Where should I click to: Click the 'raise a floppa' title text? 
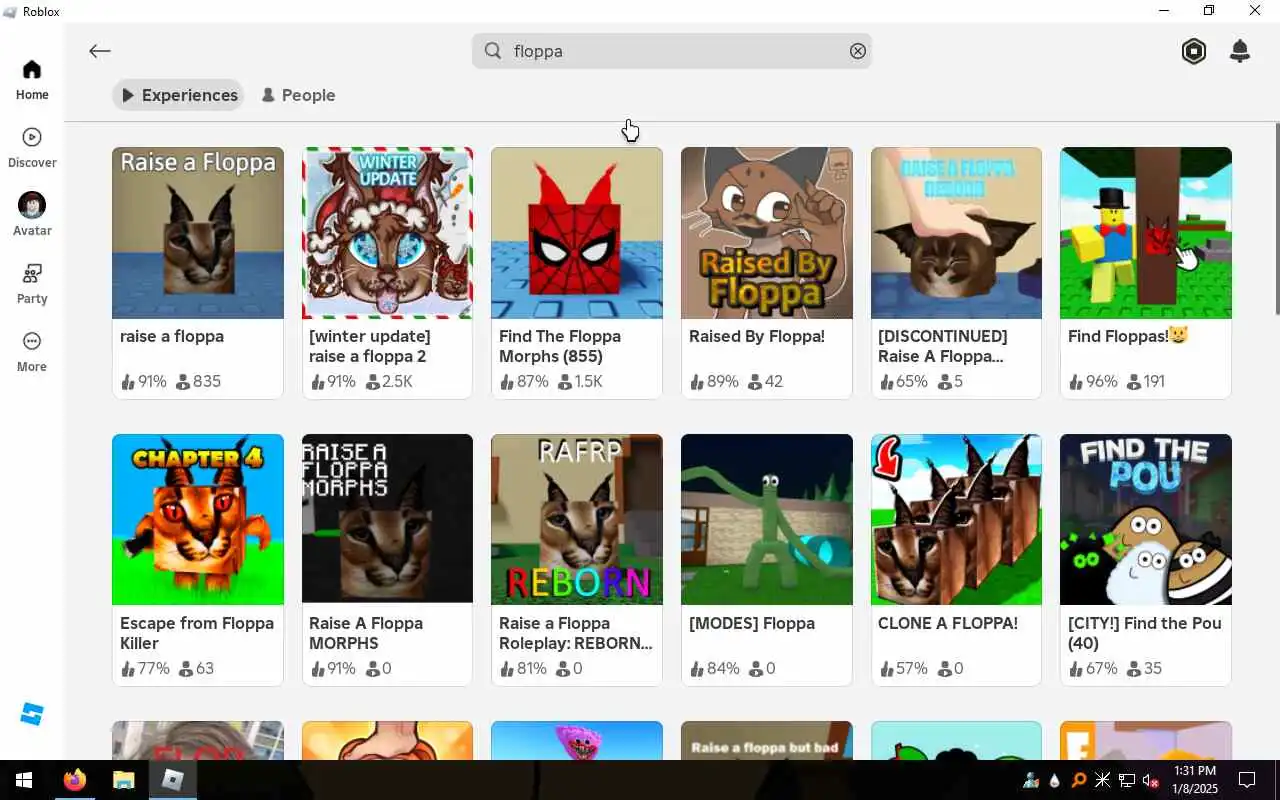pos(172,337)
